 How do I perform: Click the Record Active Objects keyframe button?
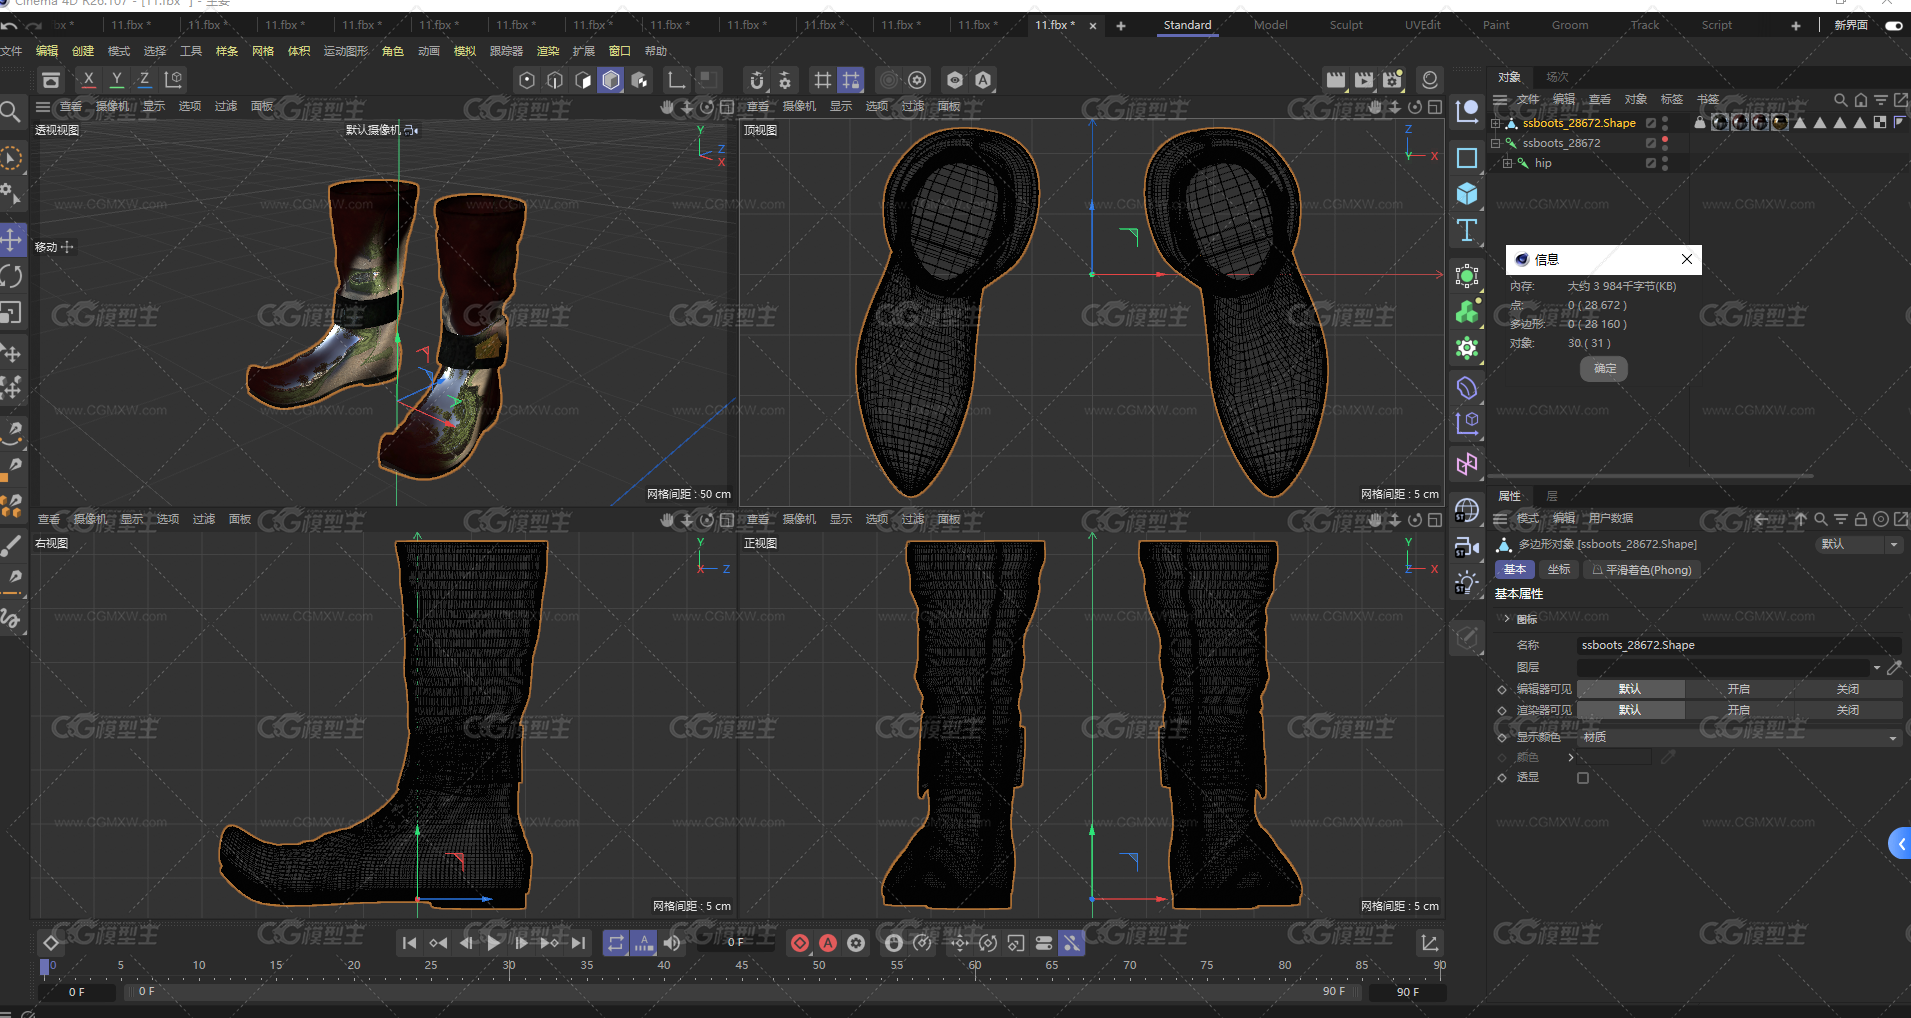(800, 943)
